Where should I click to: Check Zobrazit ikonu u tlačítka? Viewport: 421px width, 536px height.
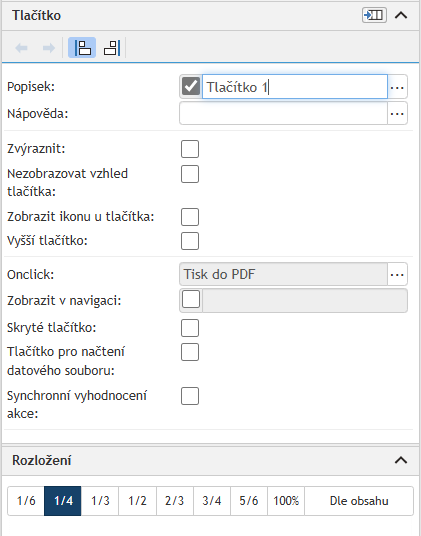click(190, 217)
